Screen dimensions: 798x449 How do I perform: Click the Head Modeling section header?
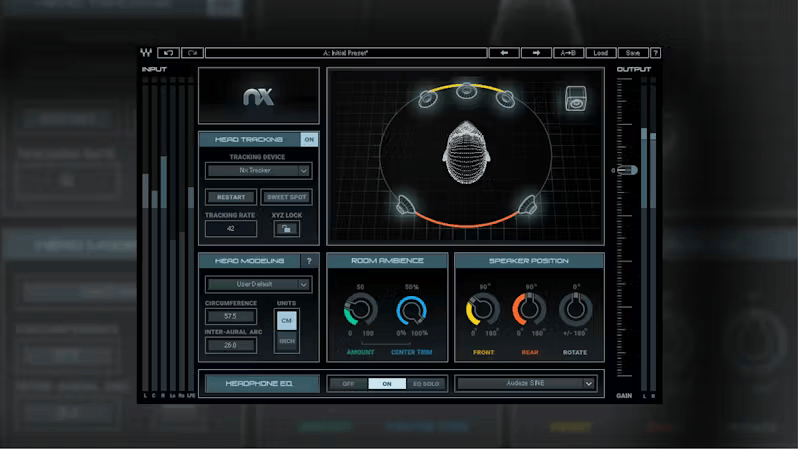[x=249, y=261]
